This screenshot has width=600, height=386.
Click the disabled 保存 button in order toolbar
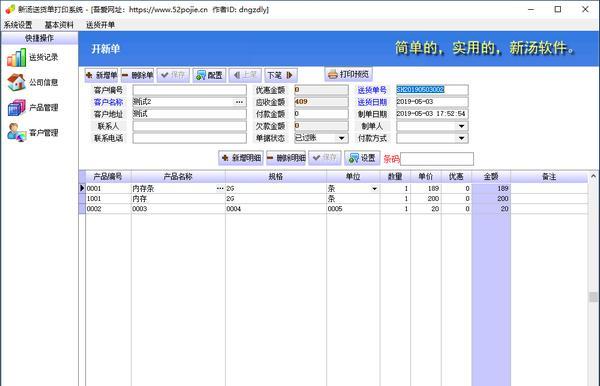[173, 75]
